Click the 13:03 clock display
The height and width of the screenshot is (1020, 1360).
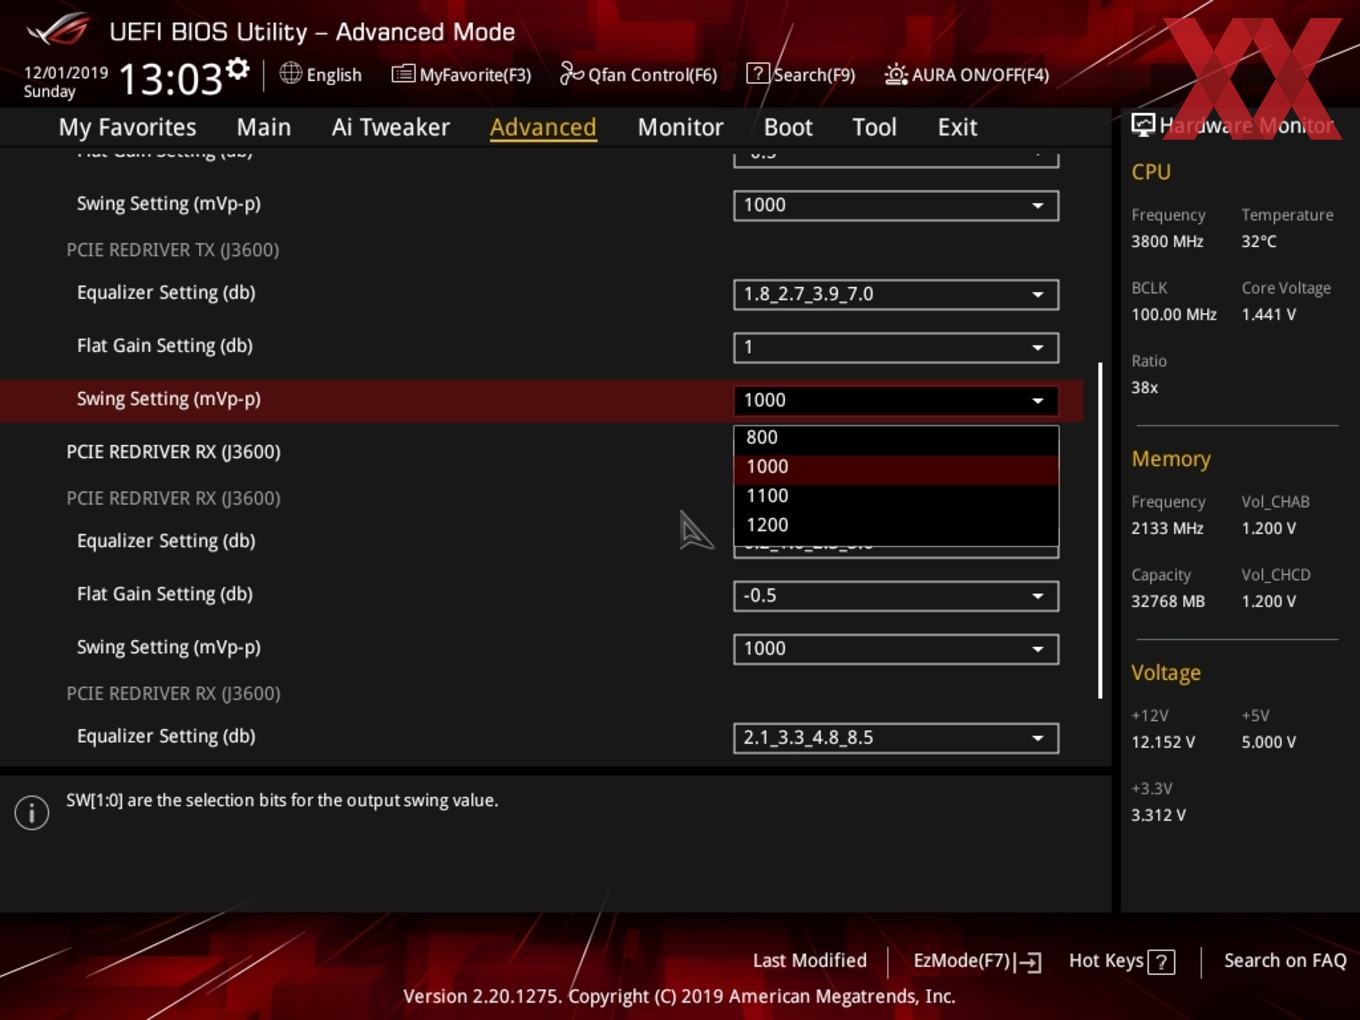click(170, 78)
